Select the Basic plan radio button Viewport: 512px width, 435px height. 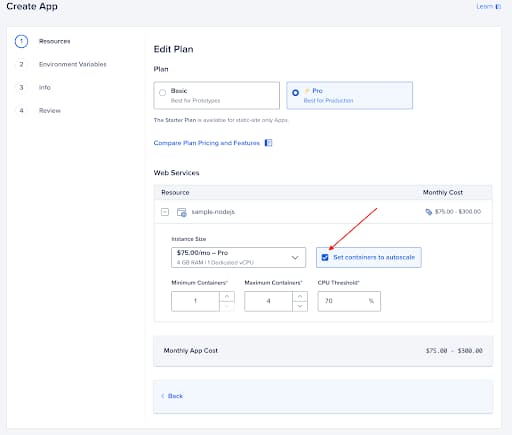(x=162, y=93)
